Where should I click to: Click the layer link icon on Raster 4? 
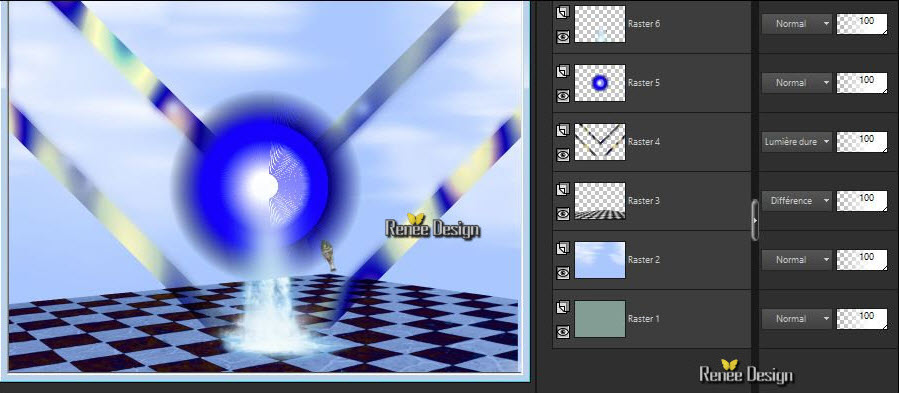562,130
